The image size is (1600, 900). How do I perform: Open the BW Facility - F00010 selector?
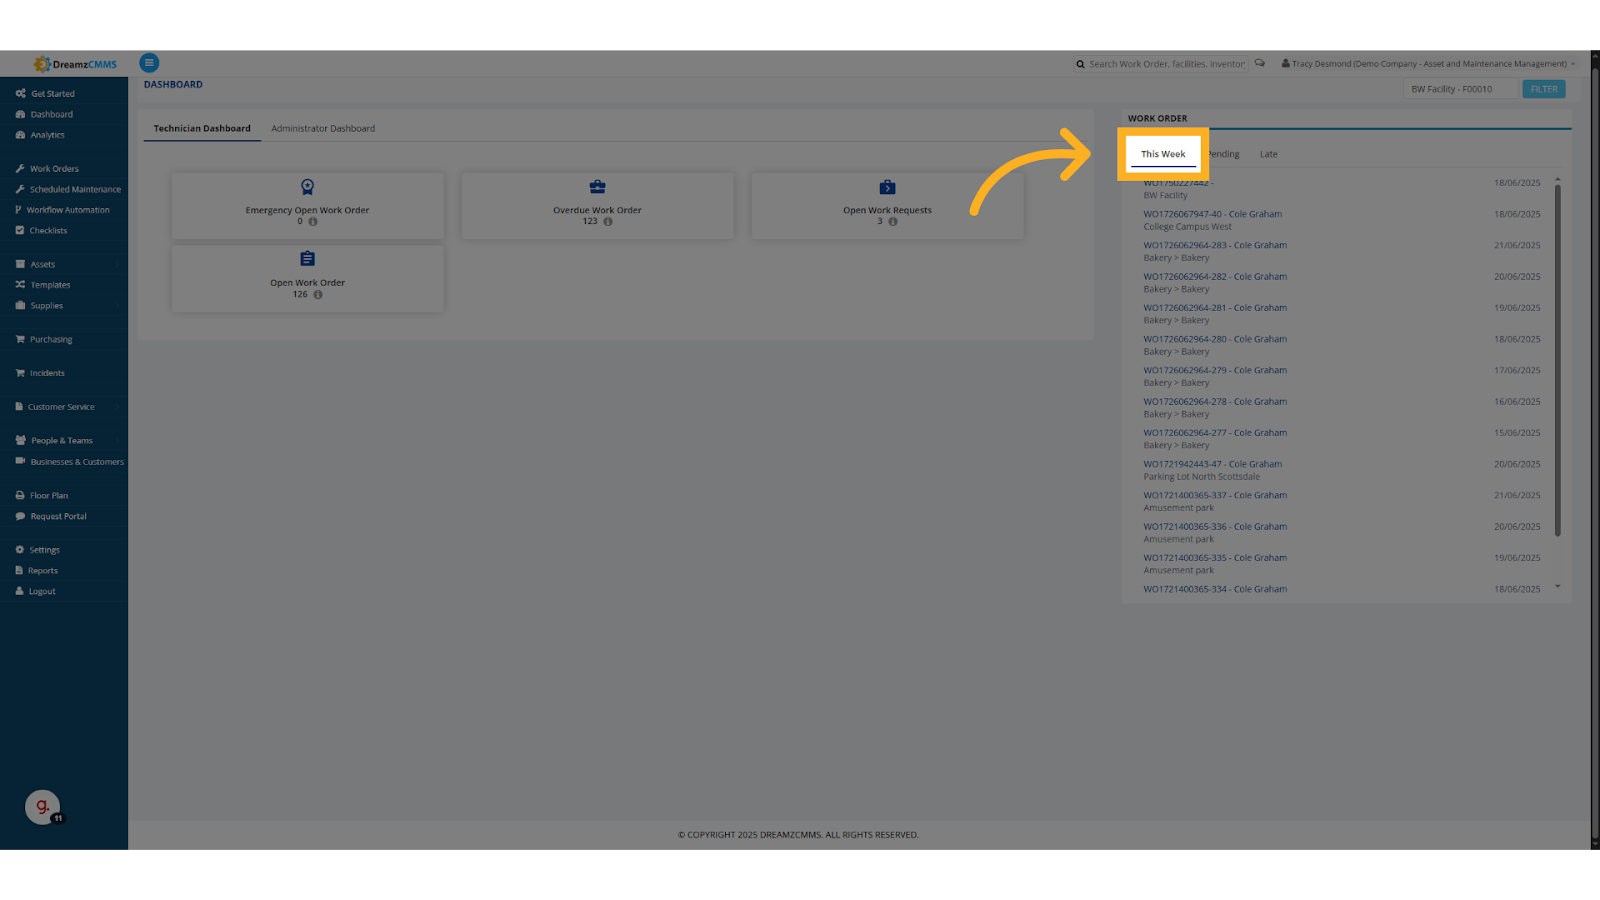pos(1460,89)
